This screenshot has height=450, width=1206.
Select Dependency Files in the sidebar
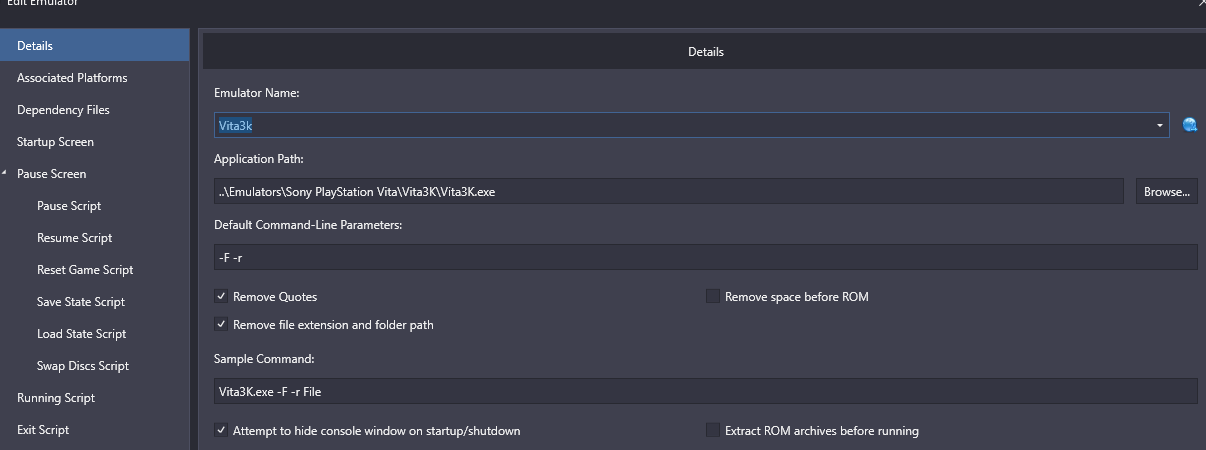pyautogui.click(x=63, y=110)
